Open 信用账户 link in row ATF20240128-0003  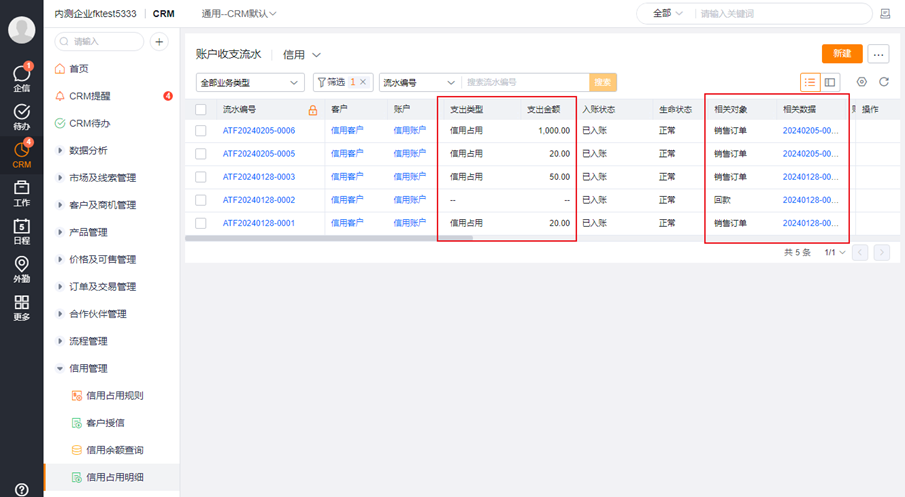[409, 177]
